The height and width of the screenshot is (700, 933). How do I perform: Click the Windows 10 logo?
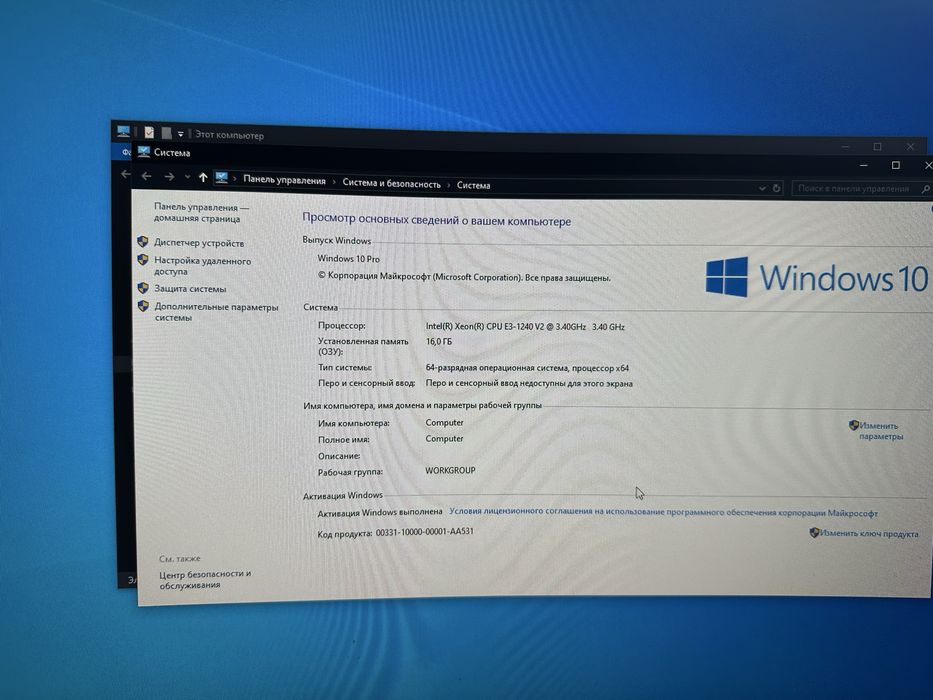click(x=816, y=277)
